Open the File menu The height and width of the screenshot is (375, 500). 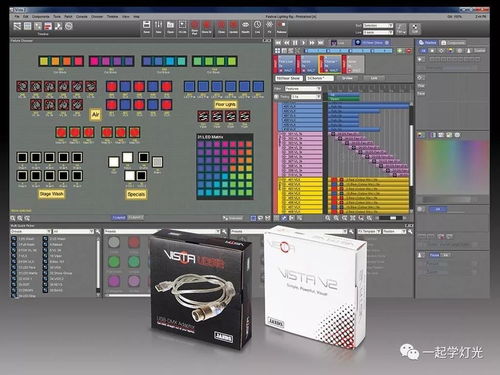pos(17,16)
